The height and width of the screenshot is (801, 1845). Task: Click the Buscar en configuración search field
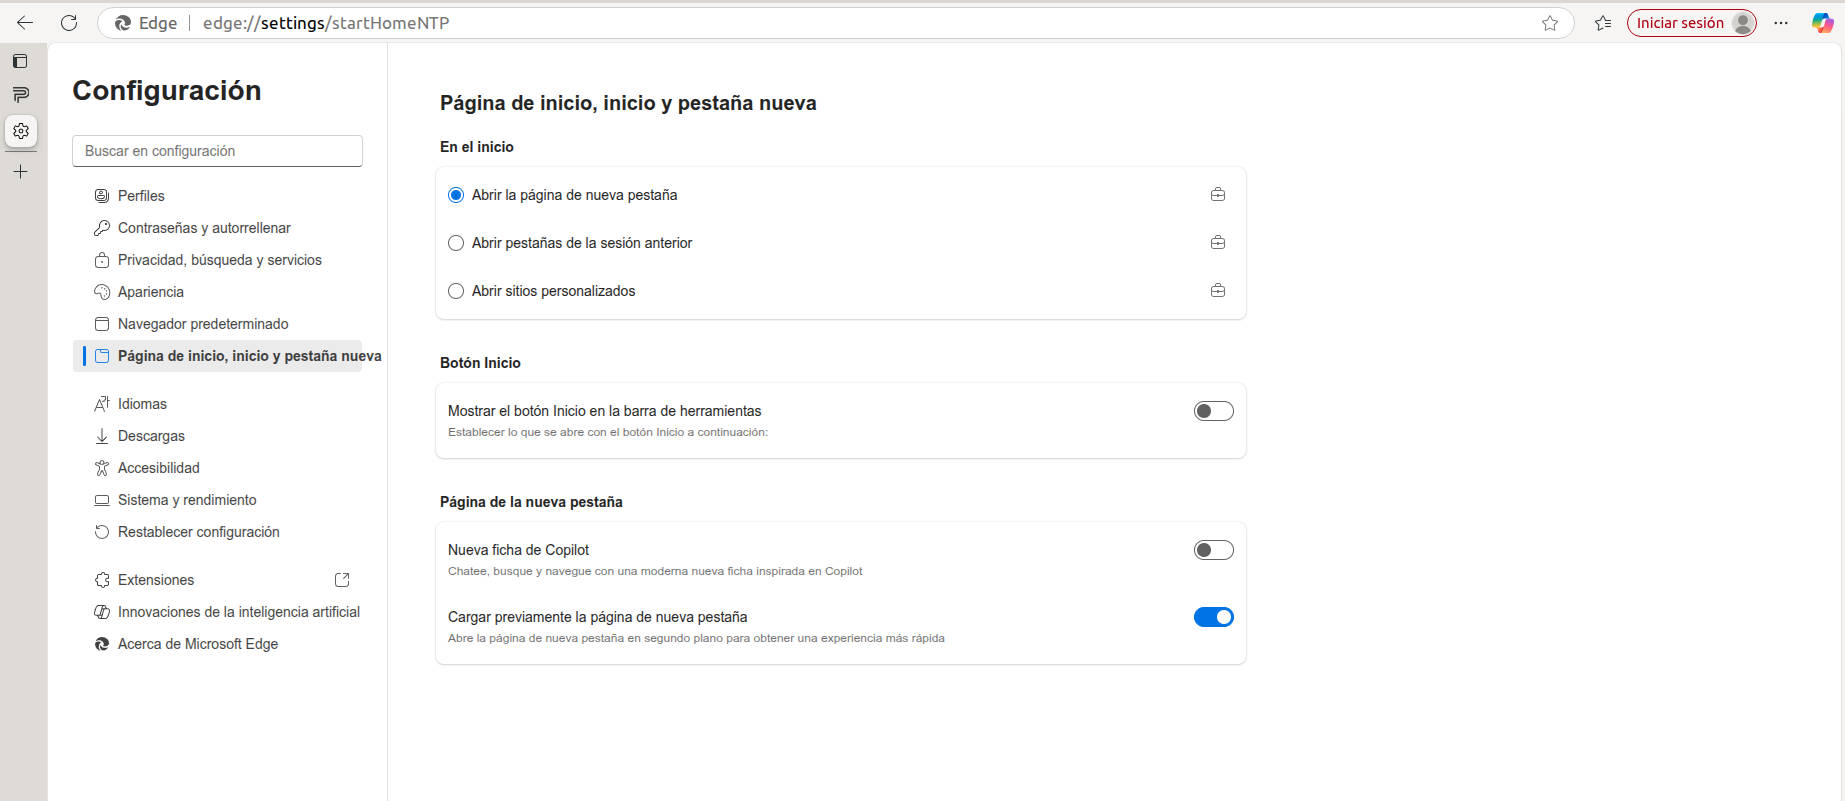pyautogui.click(x=217, y=151)
